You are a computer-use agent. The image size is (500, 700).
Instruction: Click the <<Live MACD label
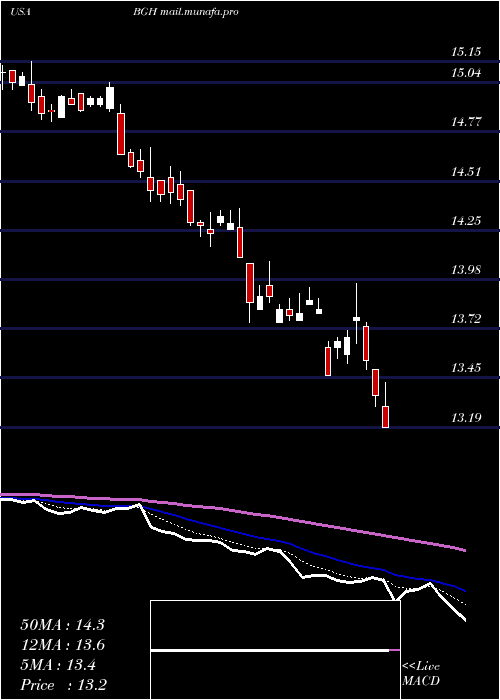[x=421, y=674]
